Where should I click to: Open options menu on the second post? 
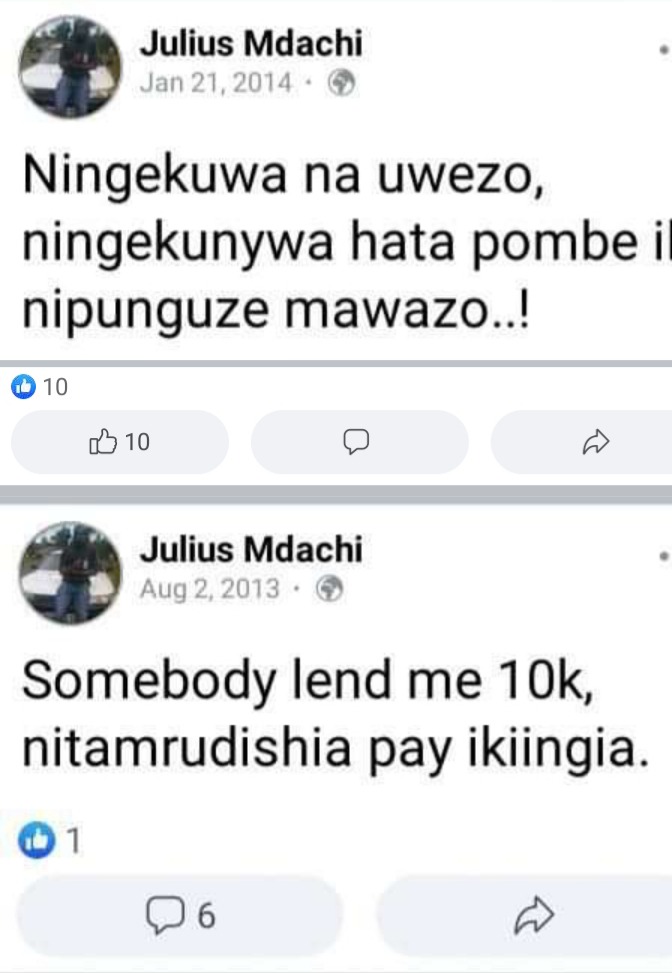click(664, 557)
